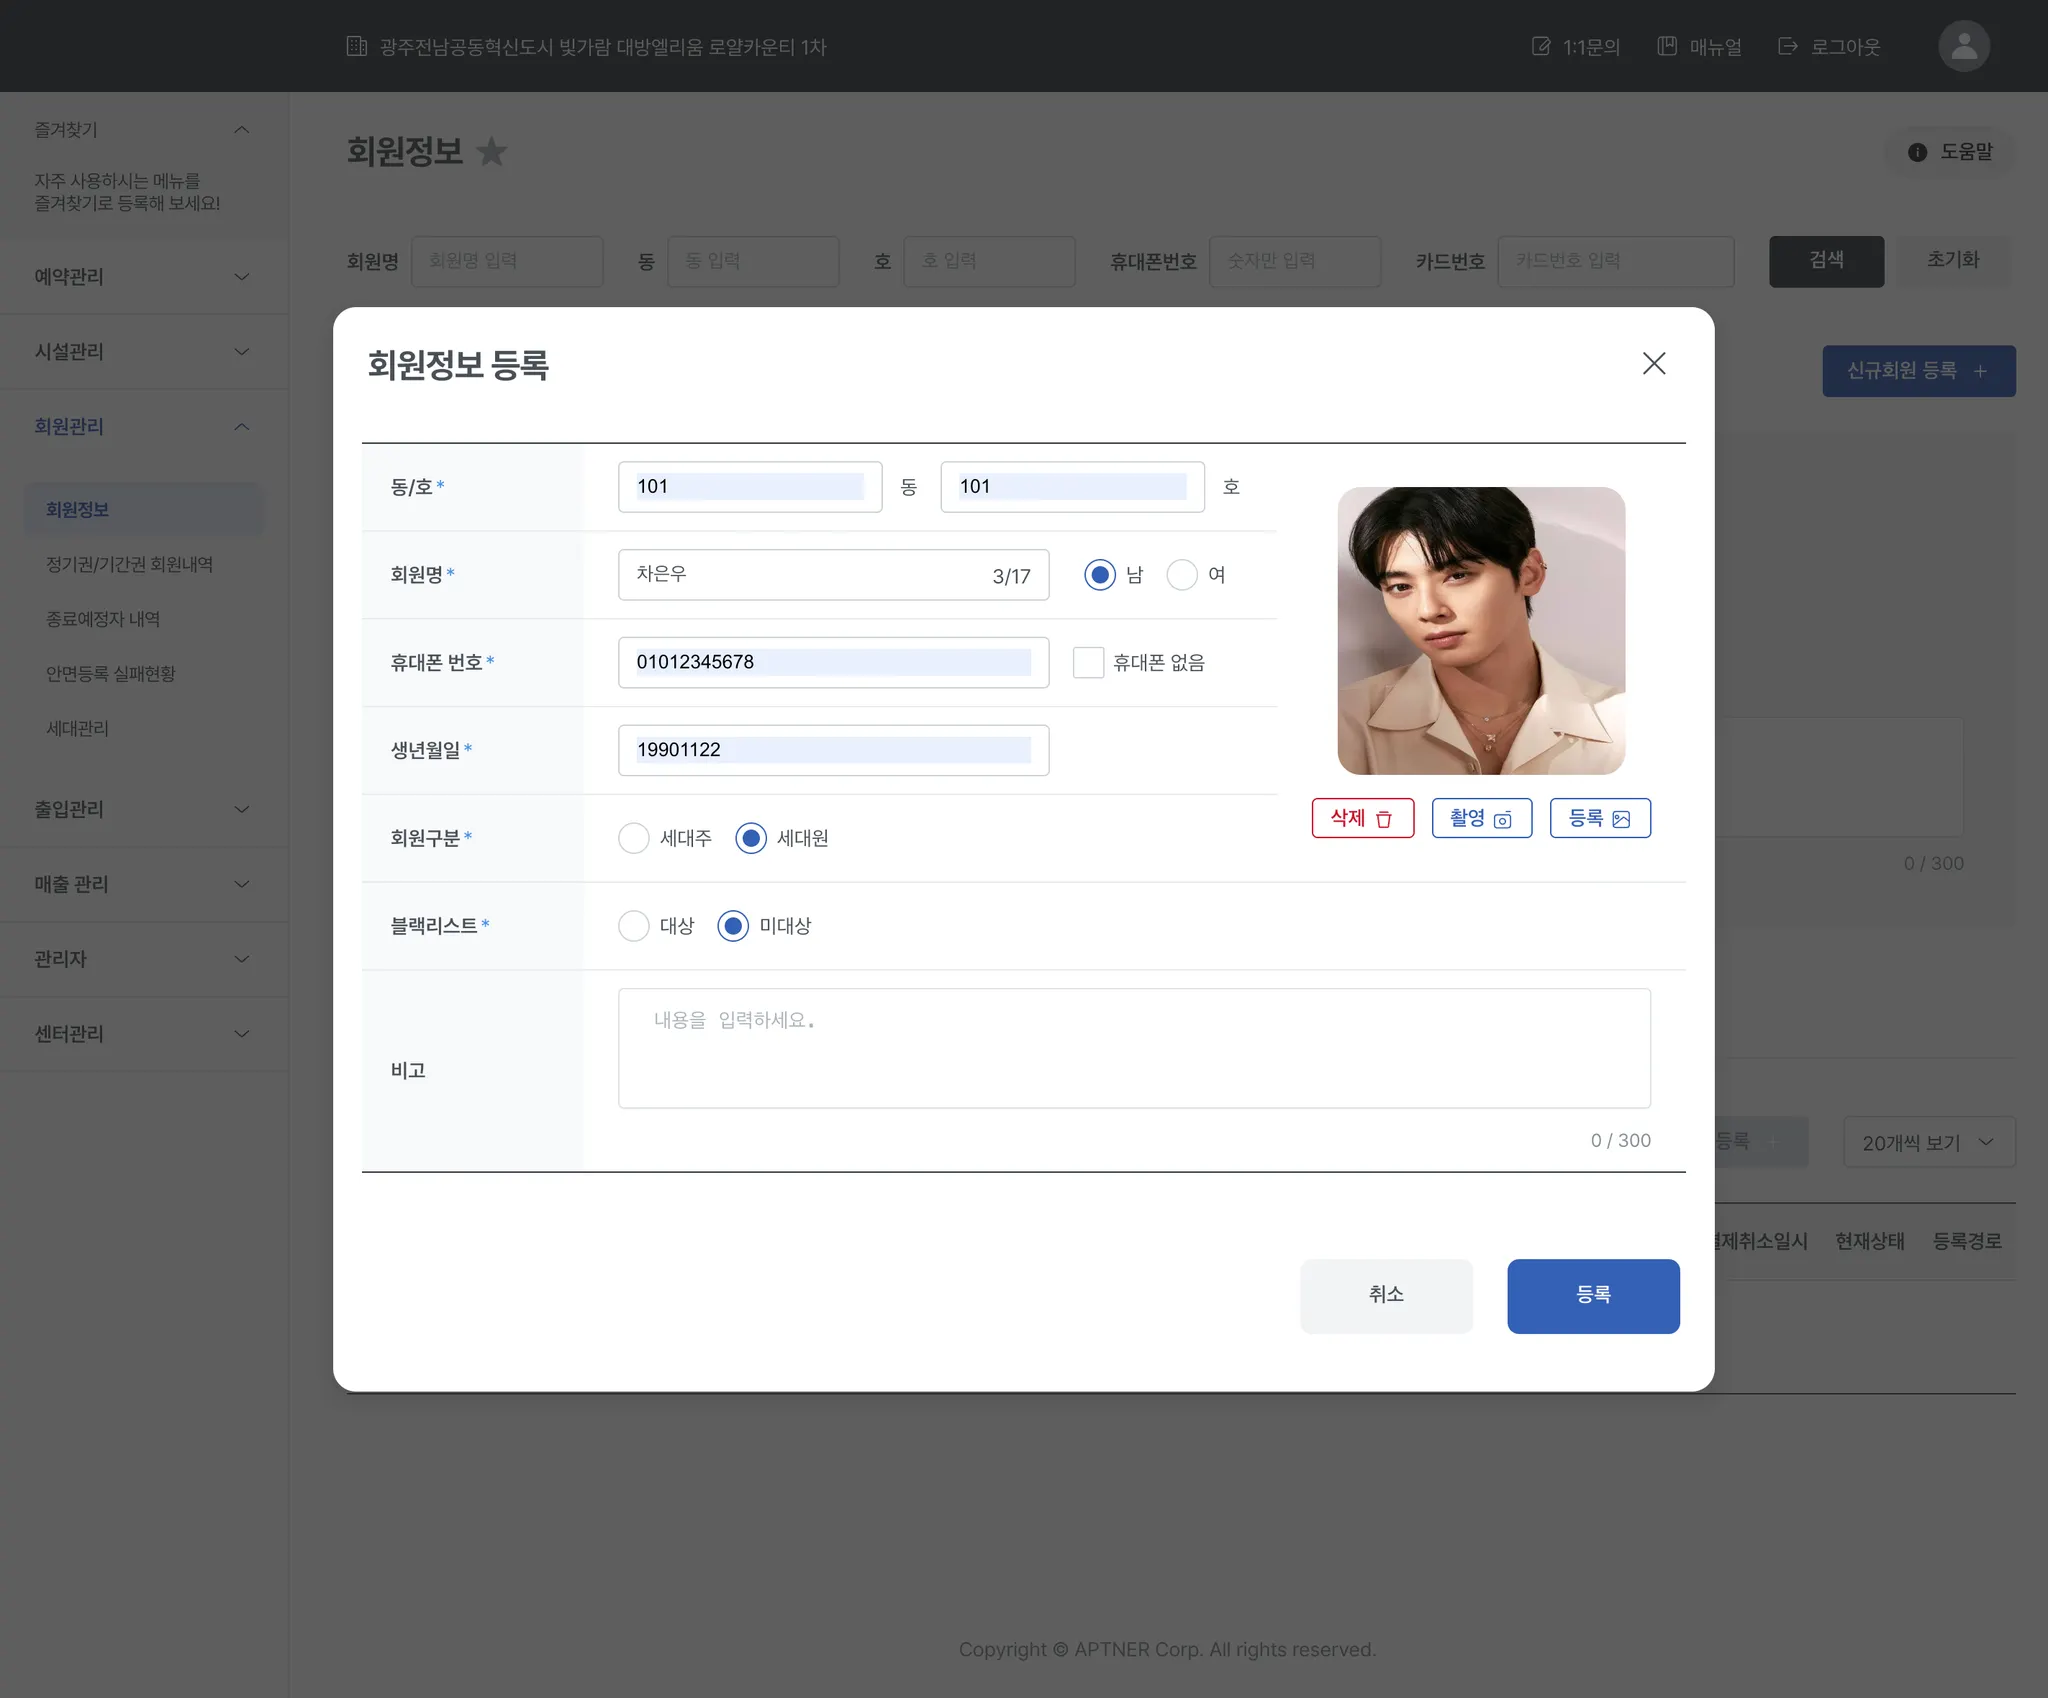The height and width of the screenshot is (1698, 2048).
Task: Open 세대관리 sidebar menu item
Action: [x=78, y=728]
